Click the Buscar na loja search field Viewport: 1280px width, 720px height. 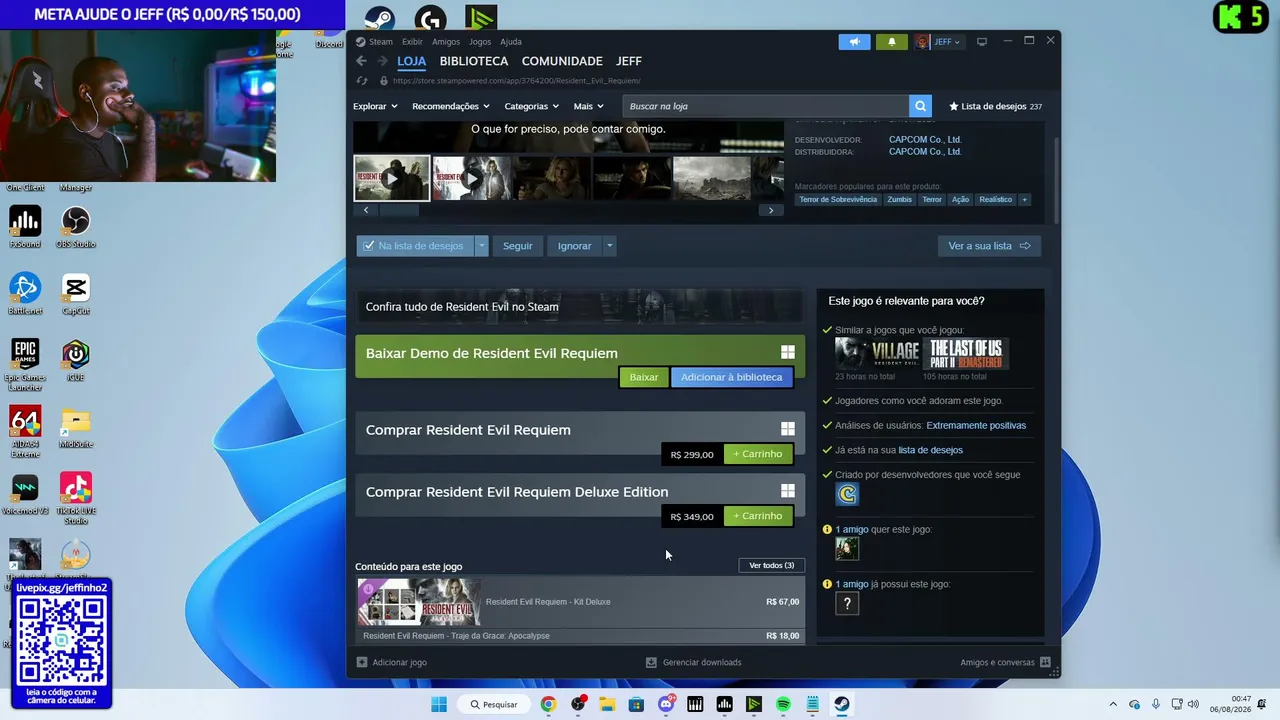[765, 106]
